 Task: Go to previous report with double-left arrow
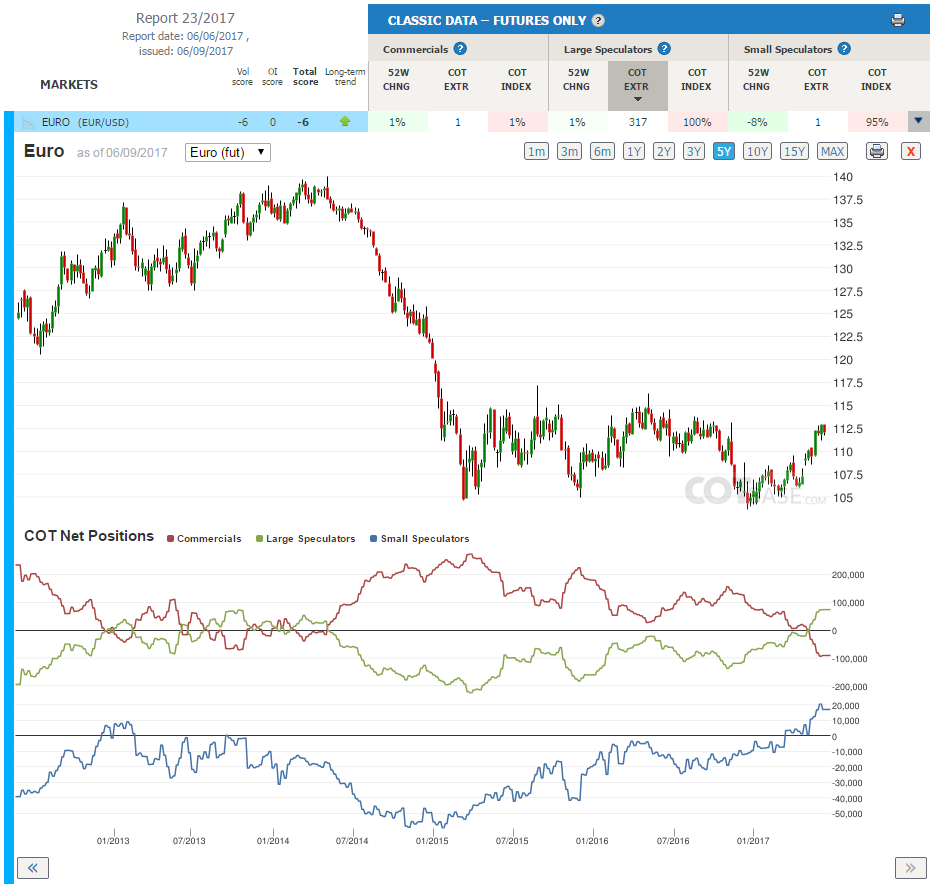33,868
